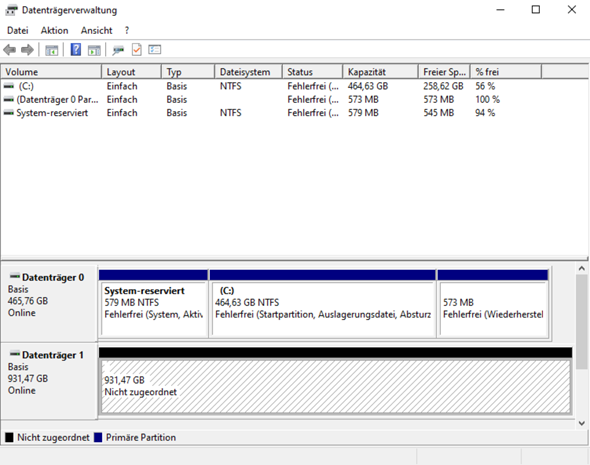Image resolution: width=590 pixels, height=465 pixels.
Task: Click the blue Primäre Partition legend swatch
Action: [98, 438]
